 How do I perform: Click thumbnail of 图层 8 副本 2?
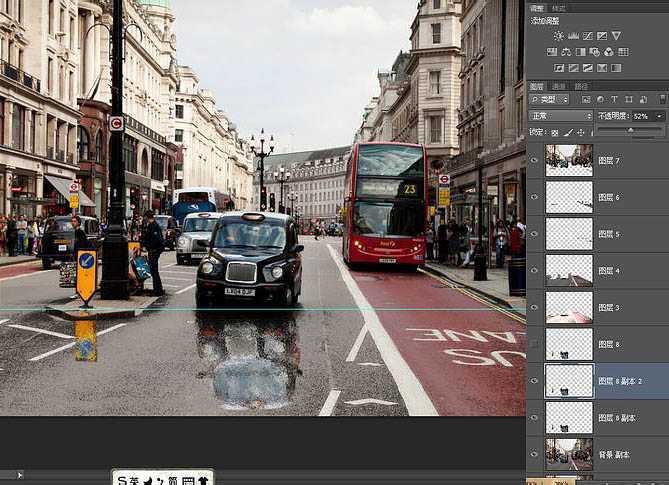tap(569, 380)
